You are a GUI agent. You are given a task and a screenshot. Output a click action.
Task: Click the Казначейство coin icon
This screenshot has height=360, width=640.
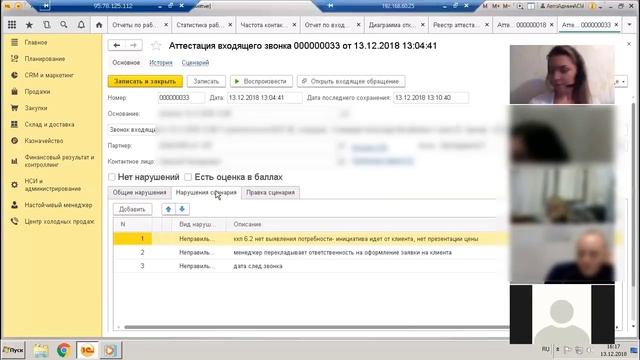tap(14, 140)
